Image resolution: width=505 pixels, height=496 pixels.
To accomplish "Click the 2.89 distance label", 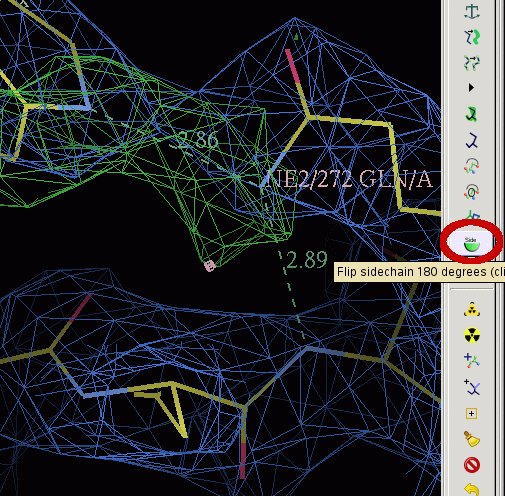I will [x=307, y=260].
